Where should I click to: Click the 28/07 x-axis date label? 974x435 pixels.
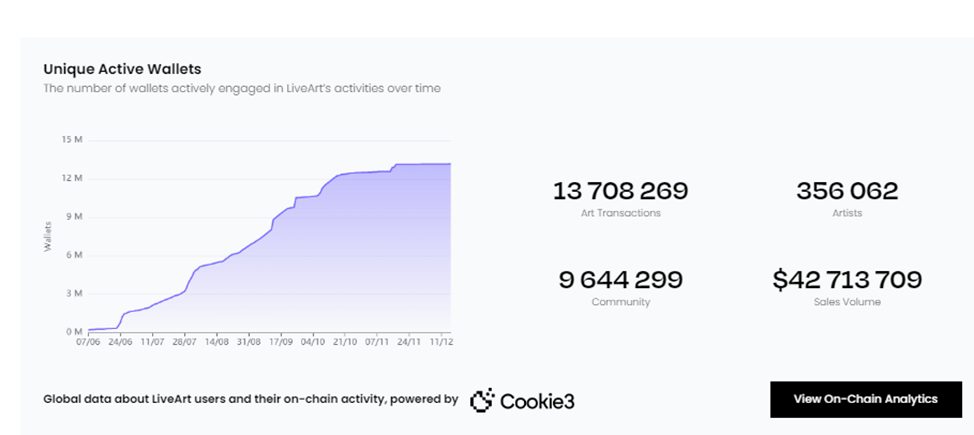pos(185,341)
